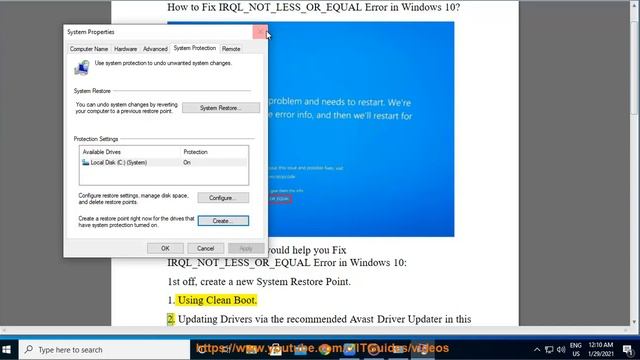Click the ENG US language indicator
The width and height of the screenshot is (640, 360).
coord(576,349)
